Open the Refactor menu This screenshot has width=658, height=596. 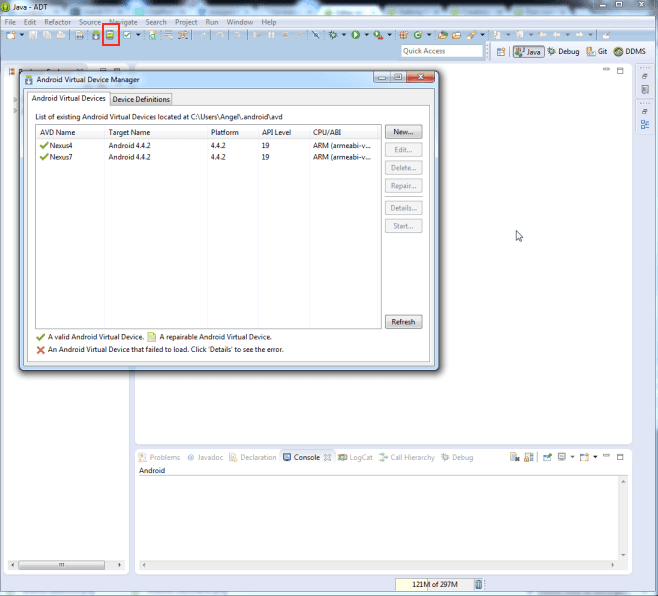pos(57,21)
